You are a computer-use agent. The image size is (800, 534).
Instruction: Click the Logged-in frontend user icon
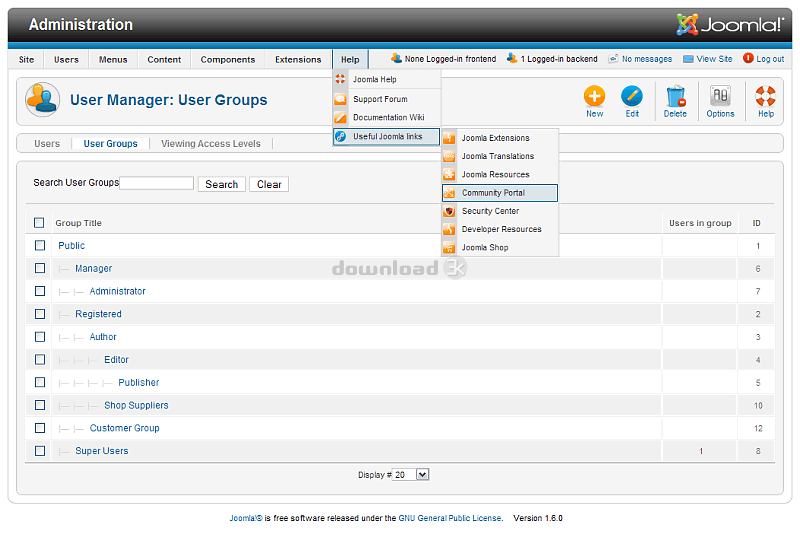[396, 59]
